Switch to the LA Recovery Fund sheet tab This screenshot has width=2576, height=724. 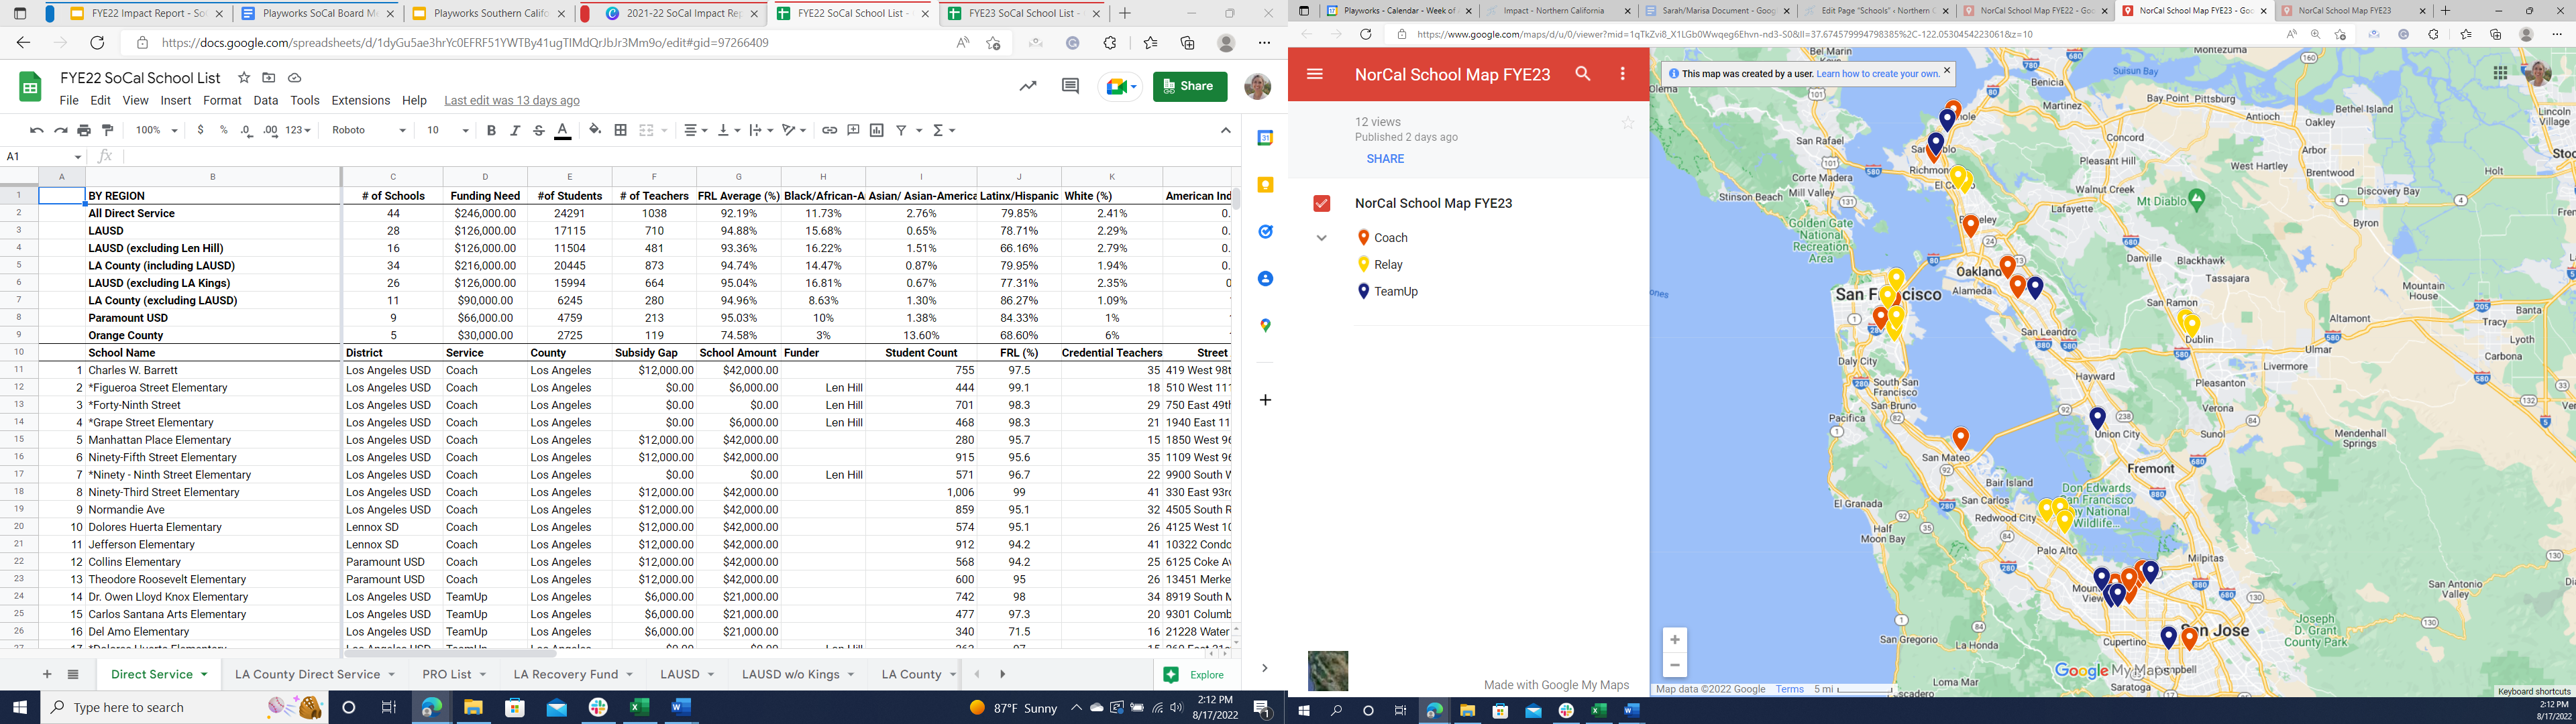565,674
